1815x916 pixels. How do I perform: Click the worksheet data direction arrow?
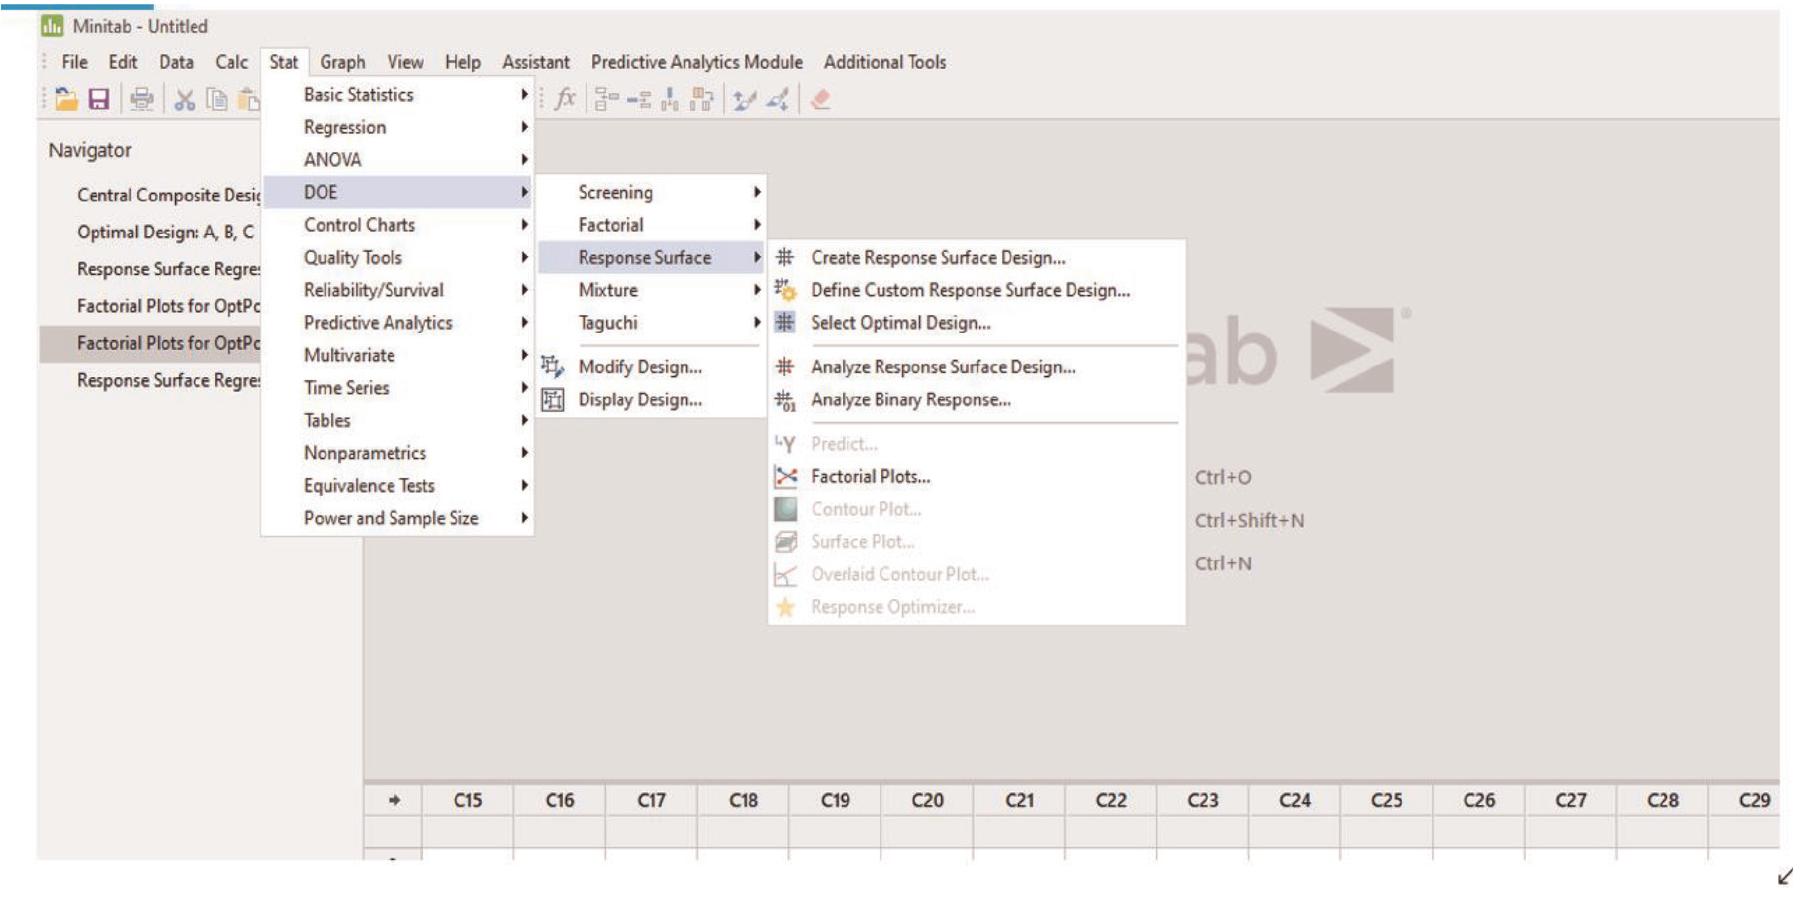pyautogui.click(x=394, y=800)
